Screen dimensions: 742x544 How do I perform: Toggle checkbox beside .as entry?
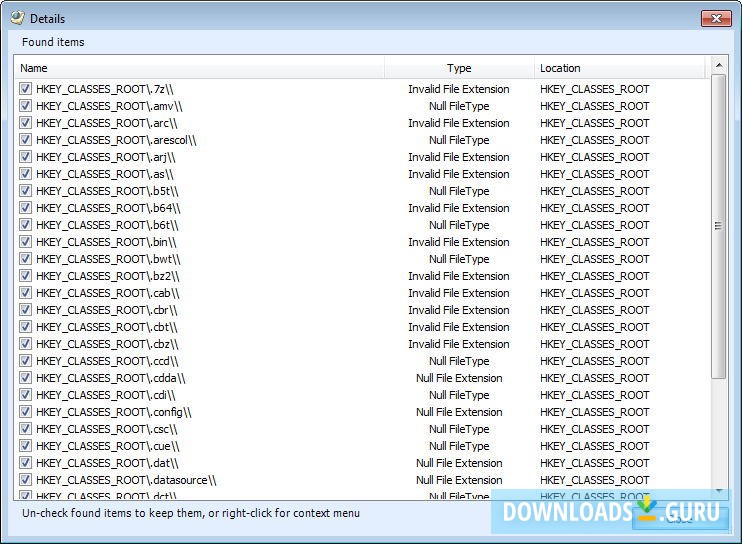click(26, 174)
